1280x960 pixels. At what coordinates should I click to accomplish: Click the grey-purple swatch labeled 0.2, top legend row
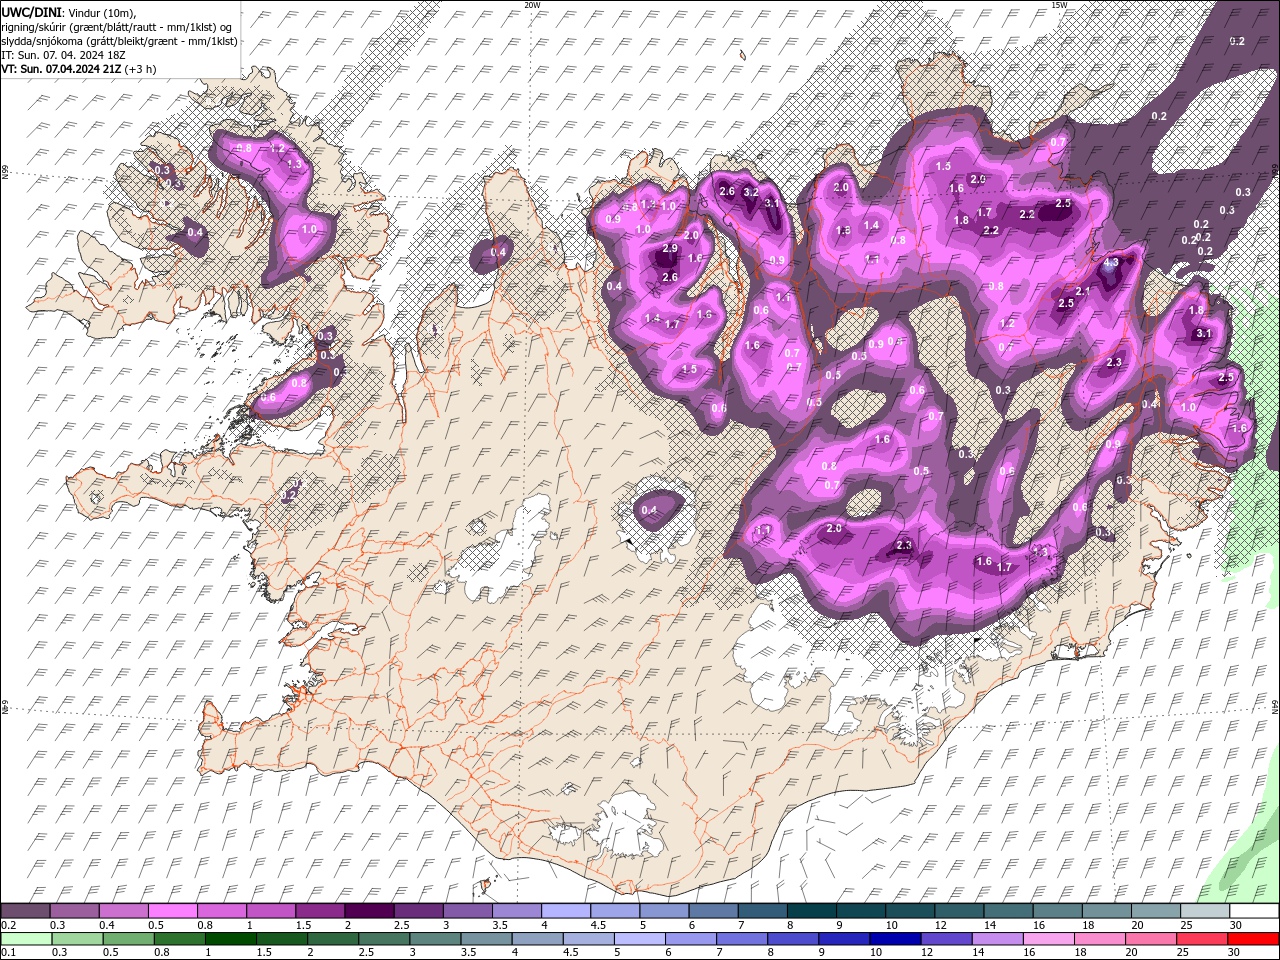coord(25,911)
